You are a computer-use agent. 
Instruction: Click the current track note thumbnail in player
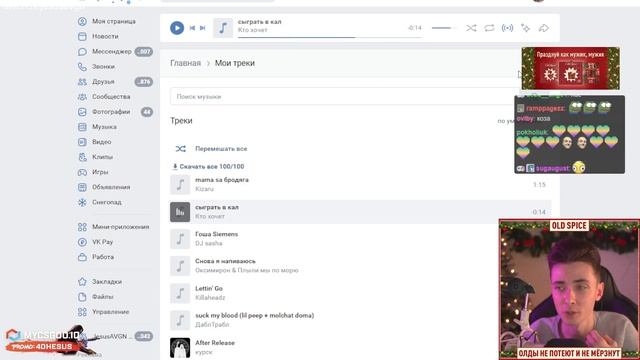point(223,28)
